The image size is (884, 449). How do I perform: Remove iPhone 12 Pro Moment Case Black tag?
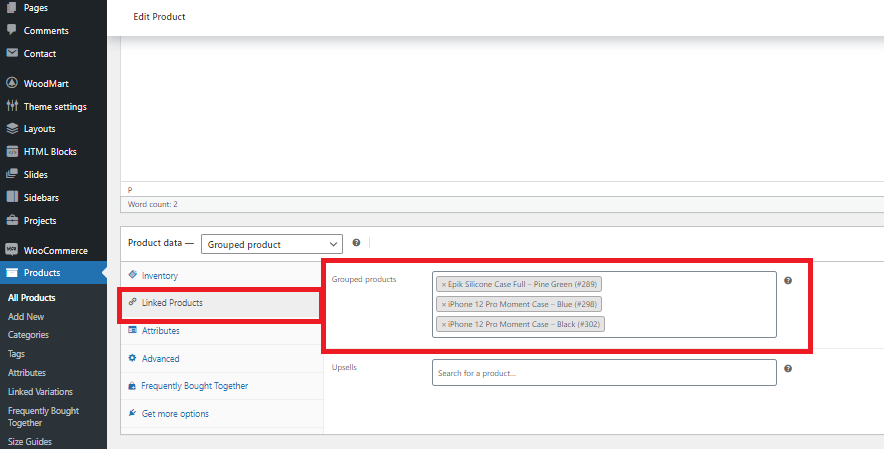[444, 324]
